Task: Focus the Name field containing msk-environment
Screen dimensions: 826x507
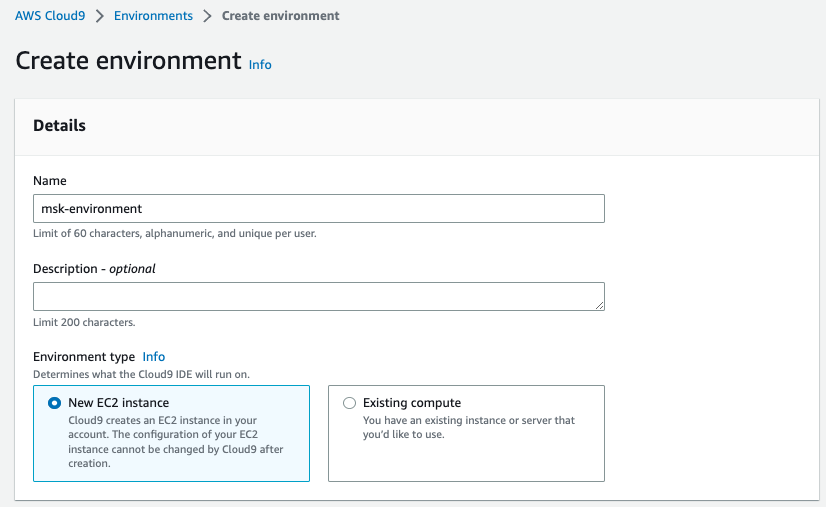Action: point(319,209)
